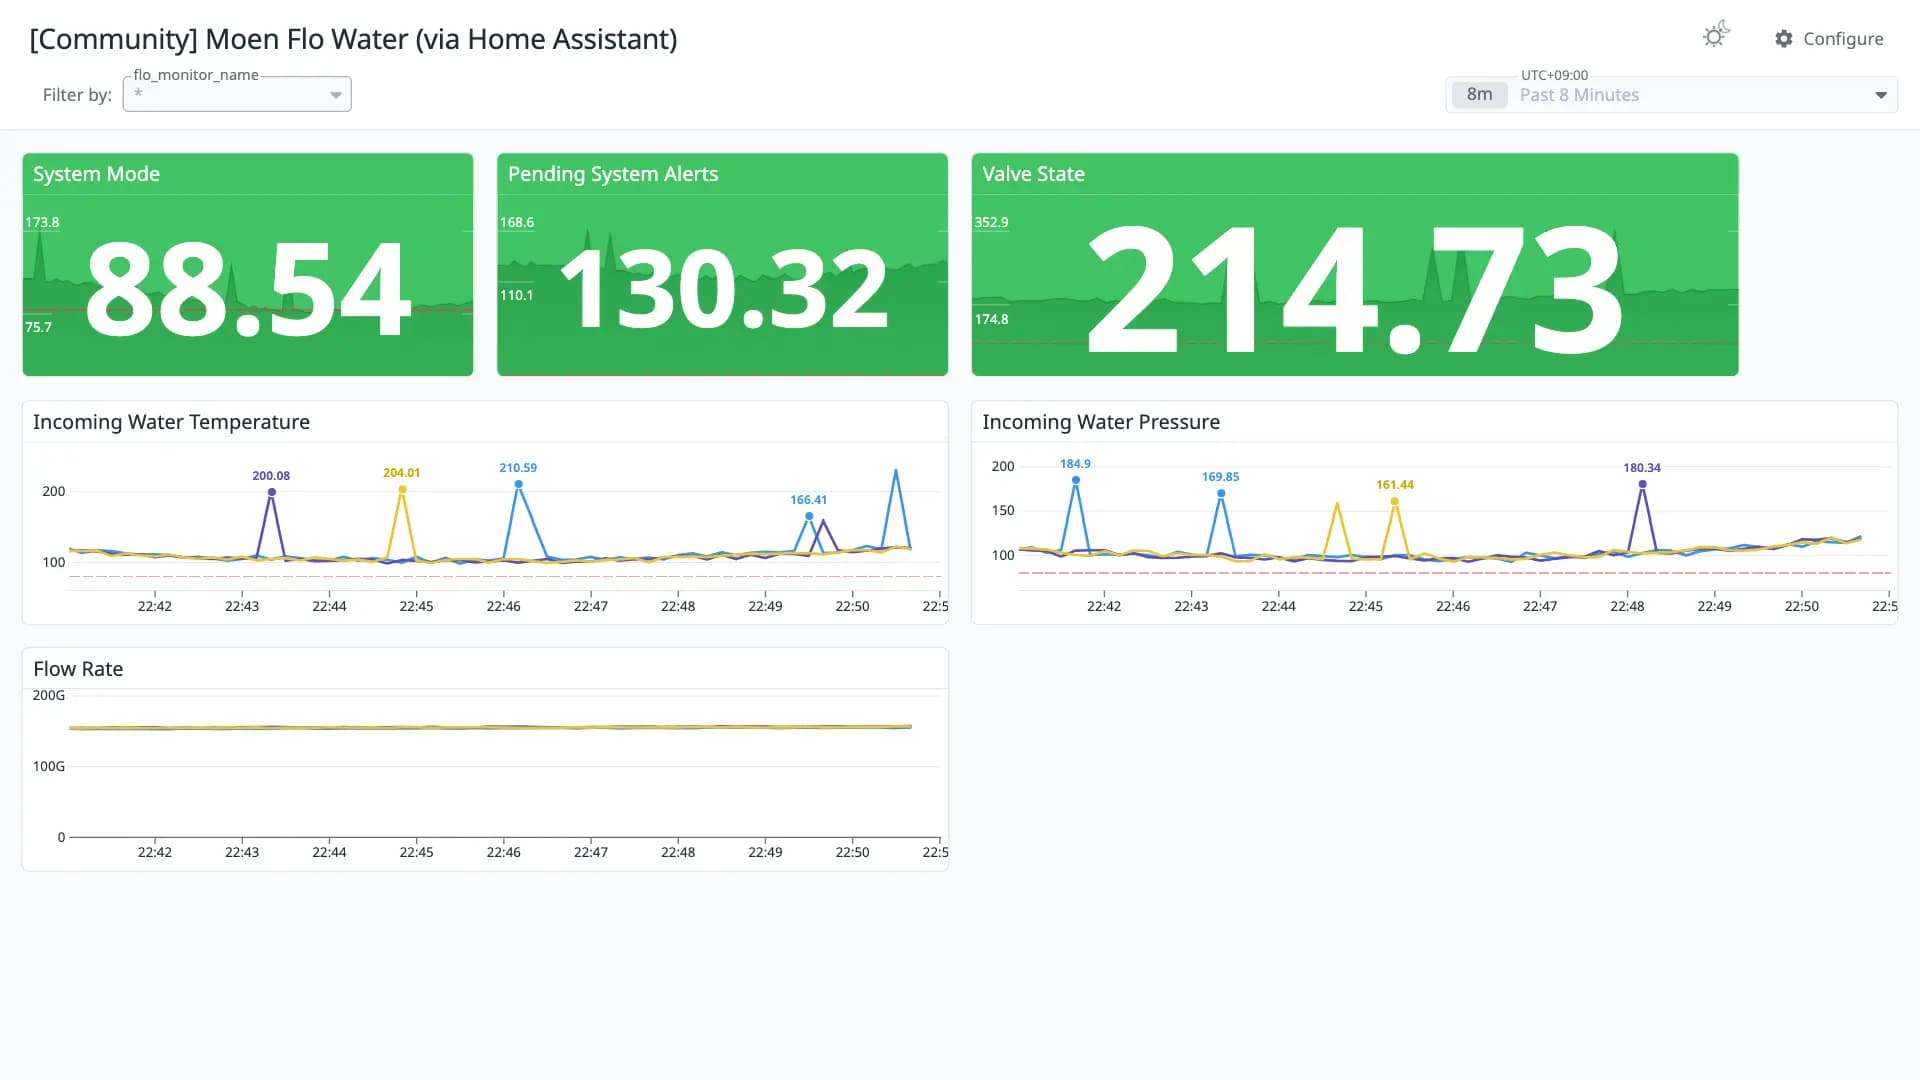The height and width of the screenshot is (1080, 1920).
Task: Click the 184.9 peak marker in pressure graph
Action: point(1076,480)
